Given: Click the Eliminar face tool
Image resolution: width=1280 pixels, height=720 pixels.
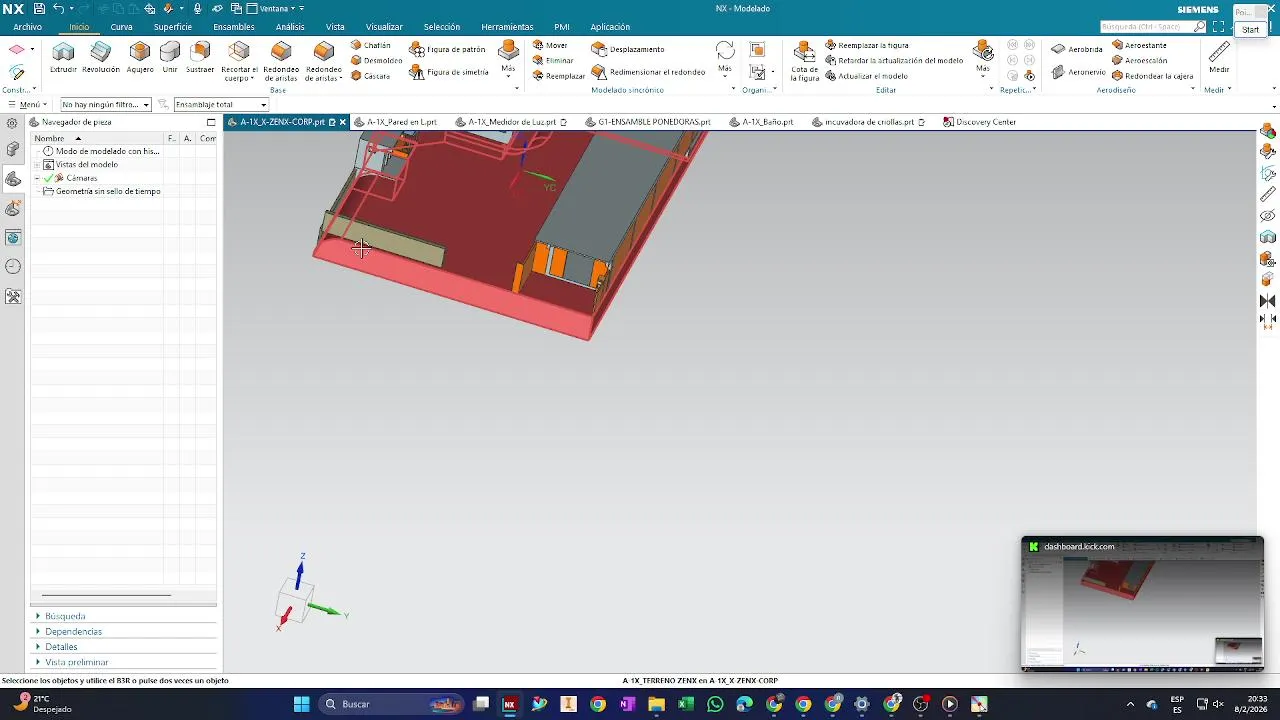Looking at the screenshot, I should [553, 60].
